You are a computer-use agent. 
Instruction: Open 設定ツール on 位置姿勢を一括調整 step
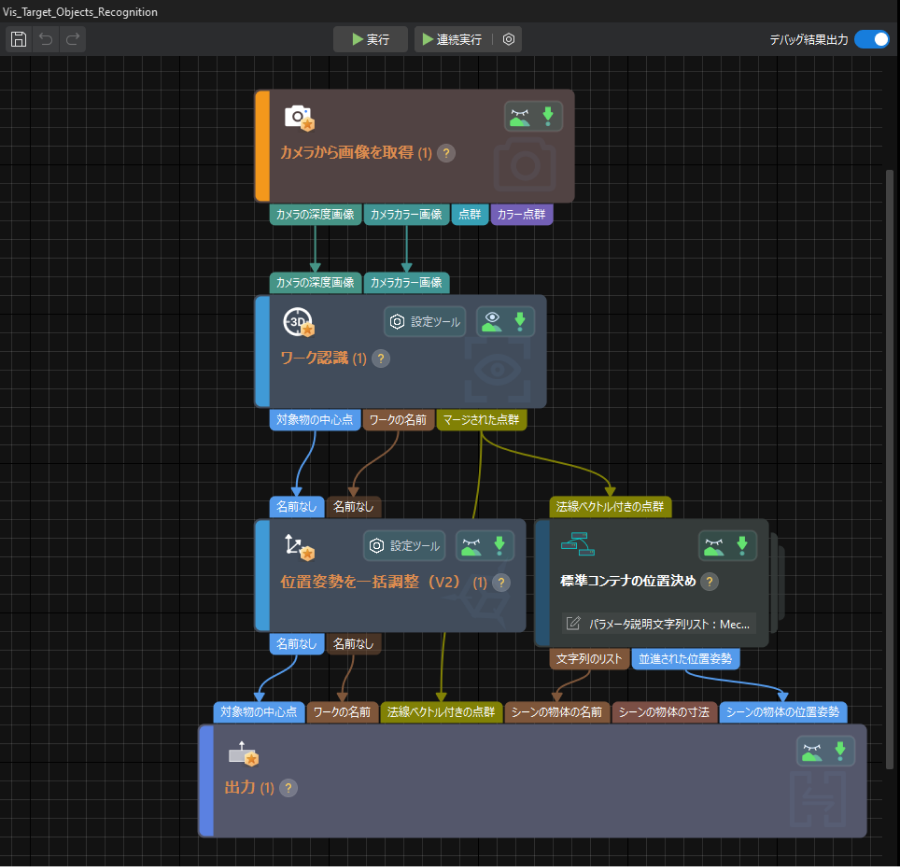coord(404,546)
